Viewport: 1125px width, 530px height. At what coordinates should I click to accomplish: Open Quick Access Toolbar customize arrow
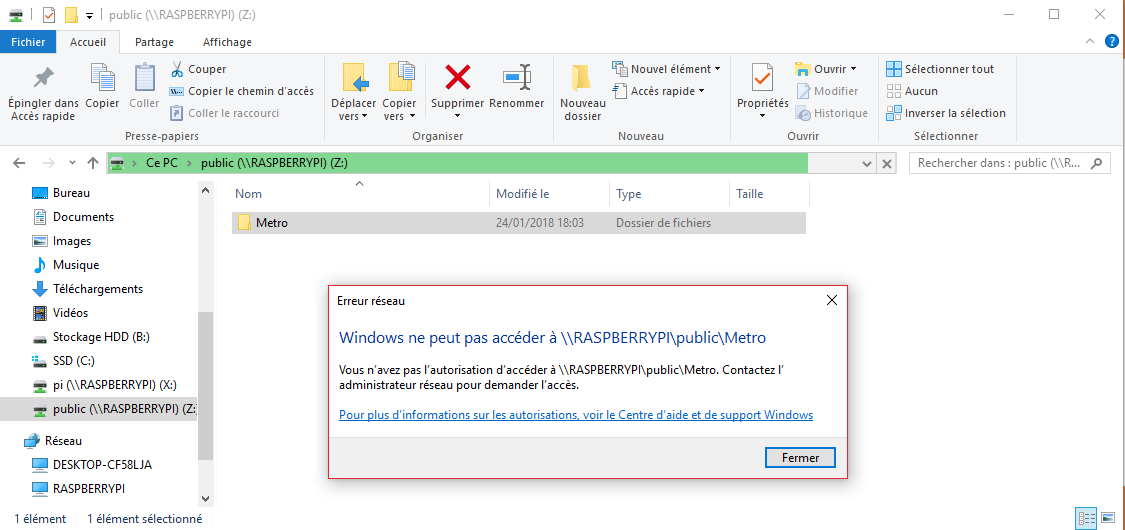pos(89,15)
